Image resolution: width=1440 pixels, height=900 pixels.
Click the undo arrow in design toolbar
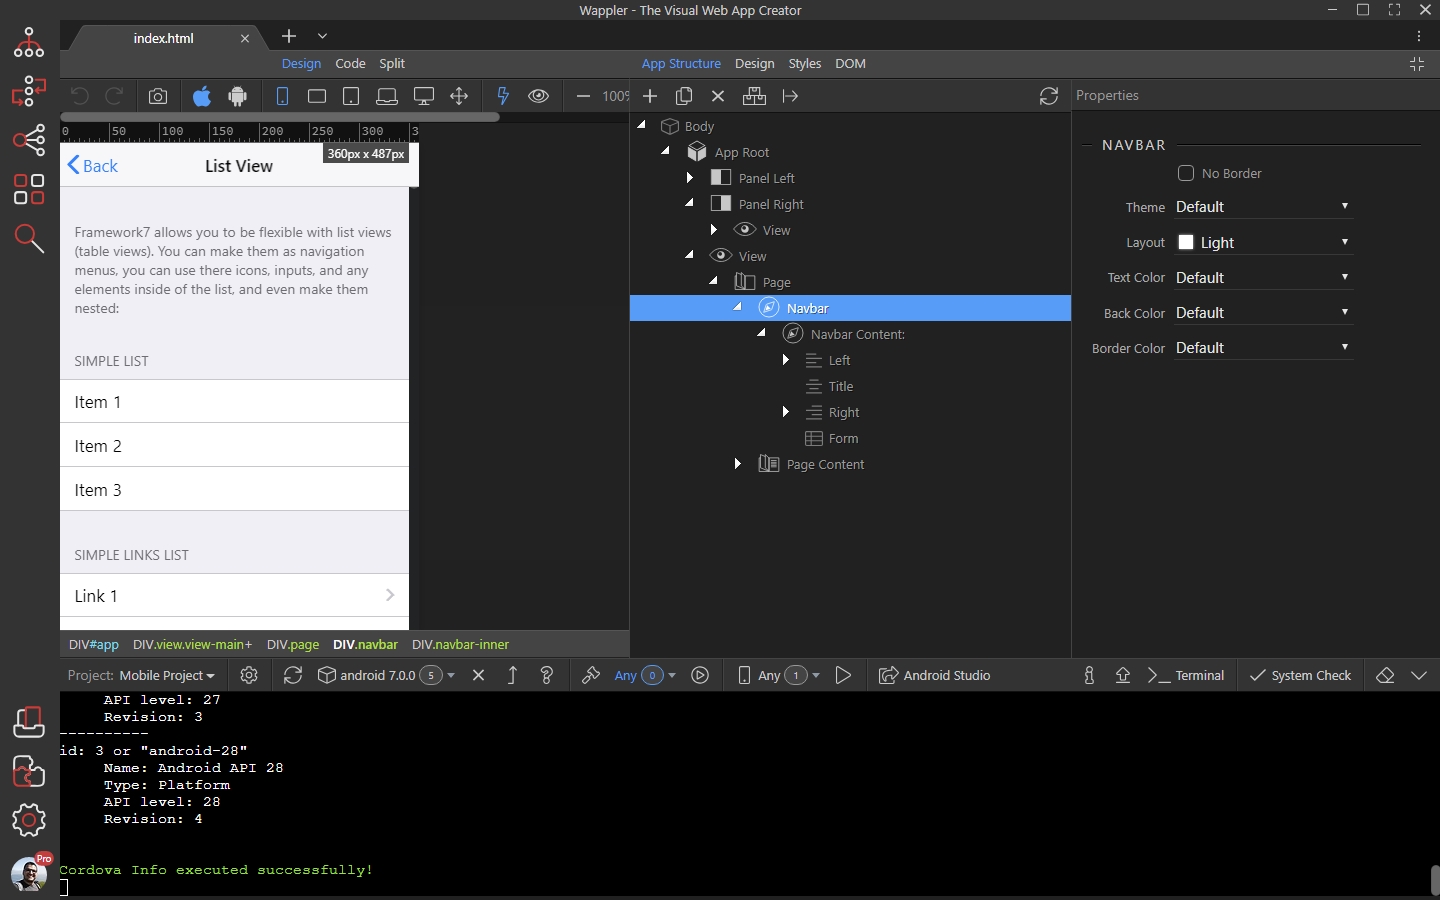tap(79, 96)
